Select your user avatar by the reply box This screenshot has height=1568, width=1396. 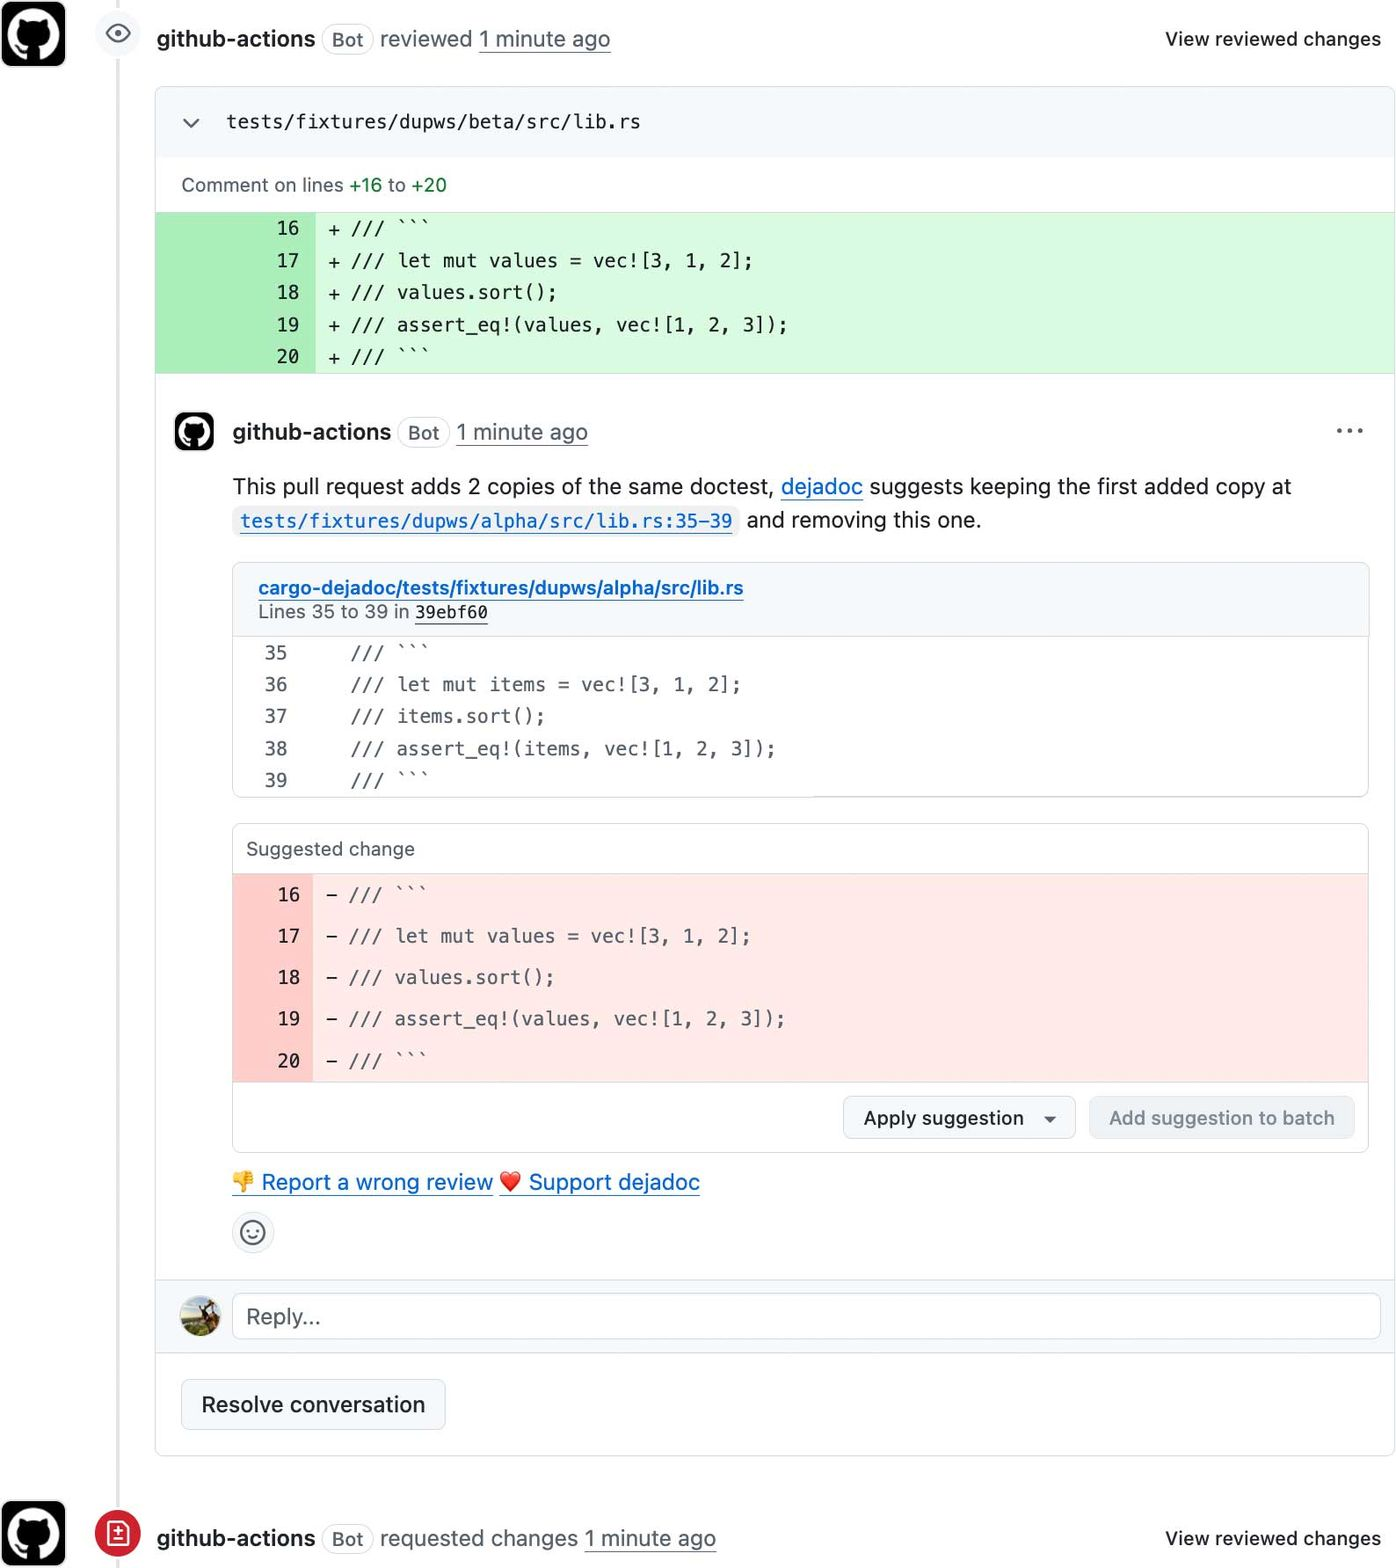point(200,1316)
